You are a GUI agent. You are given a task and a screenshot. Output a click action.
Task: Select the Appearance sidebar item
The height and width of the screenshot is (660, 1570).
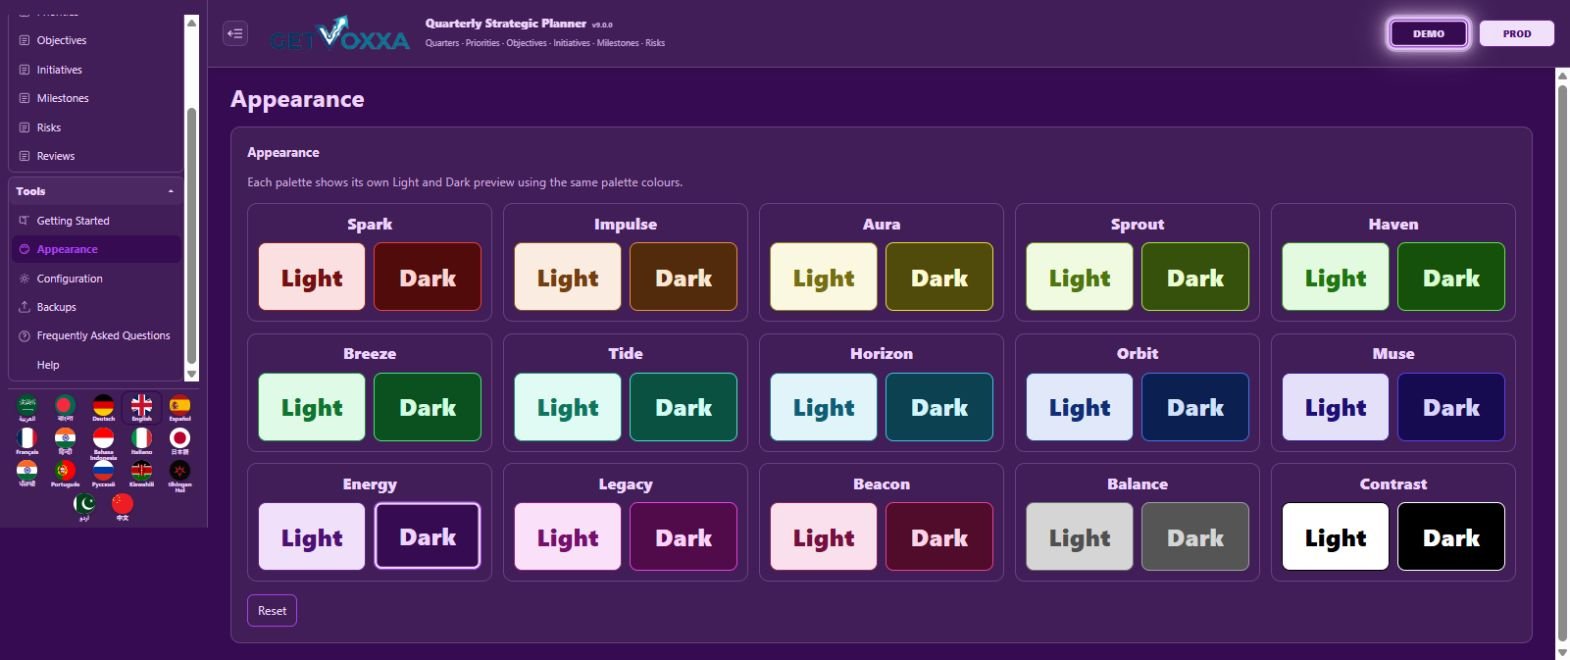click(96, 249)
